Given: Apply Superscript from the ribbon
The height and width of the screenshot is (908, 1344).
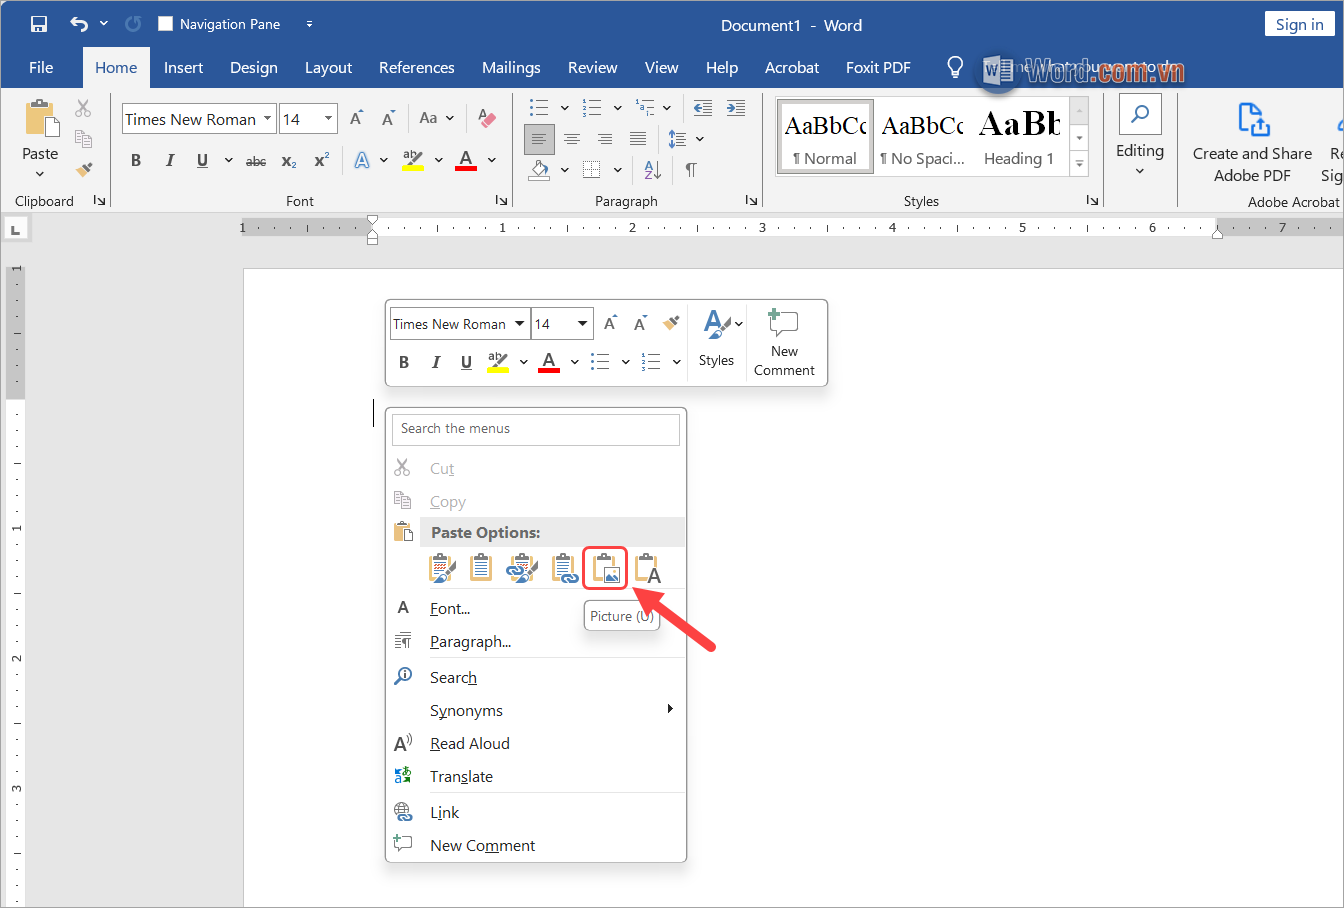Looking at the screenshot, I should [321, 160].
